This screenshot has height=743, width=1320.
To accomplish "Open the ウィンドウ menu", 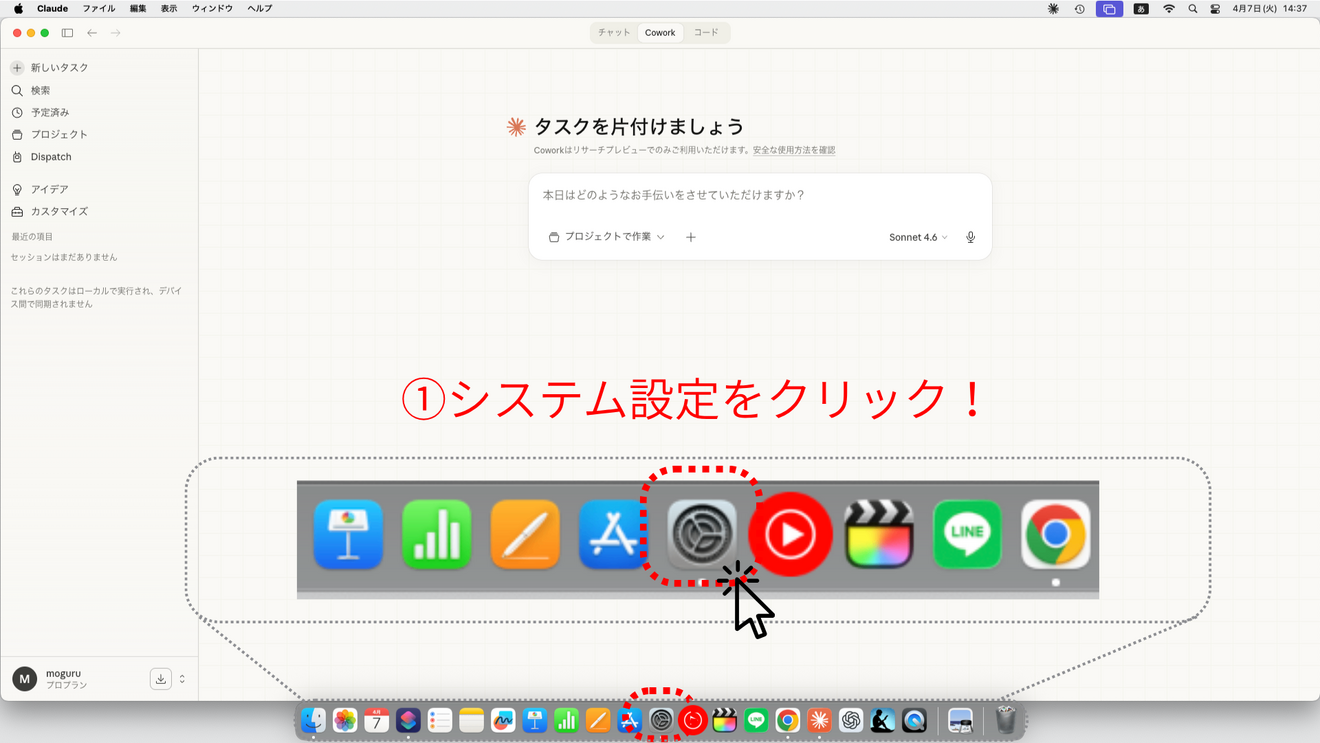I will coord(212,8).
